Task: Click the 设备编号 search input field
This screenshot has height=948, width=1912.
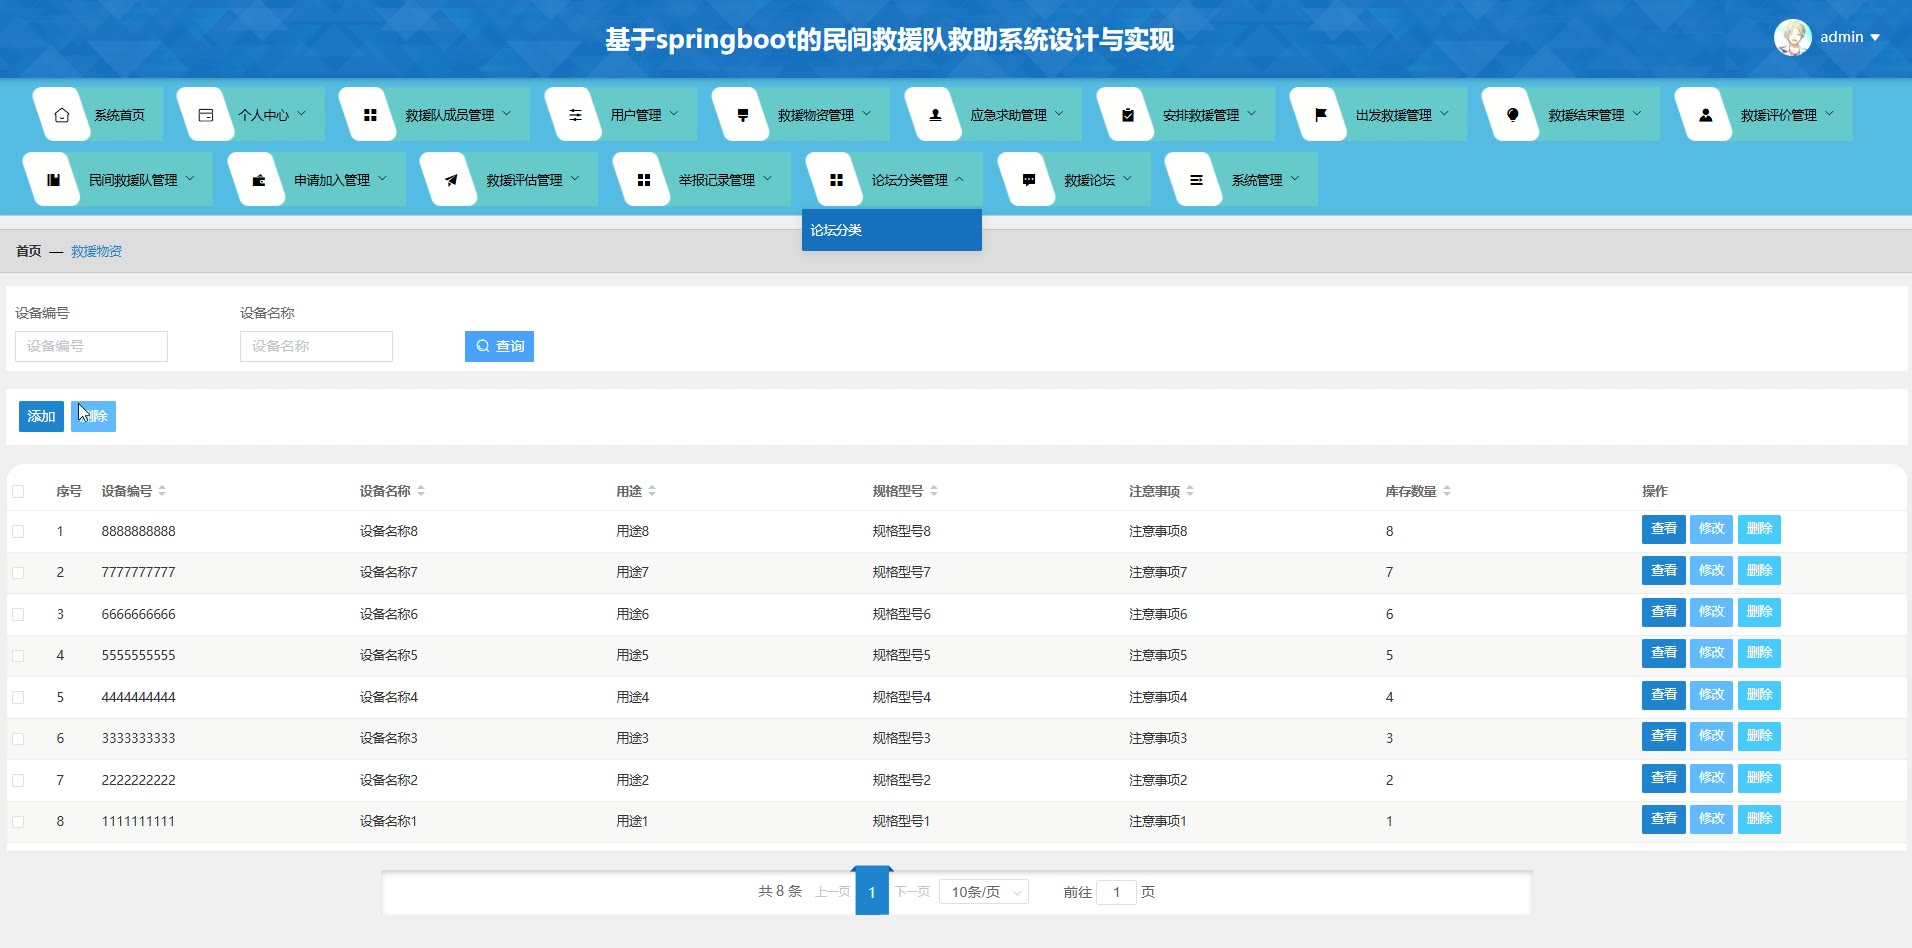Action: pos(91,346)
